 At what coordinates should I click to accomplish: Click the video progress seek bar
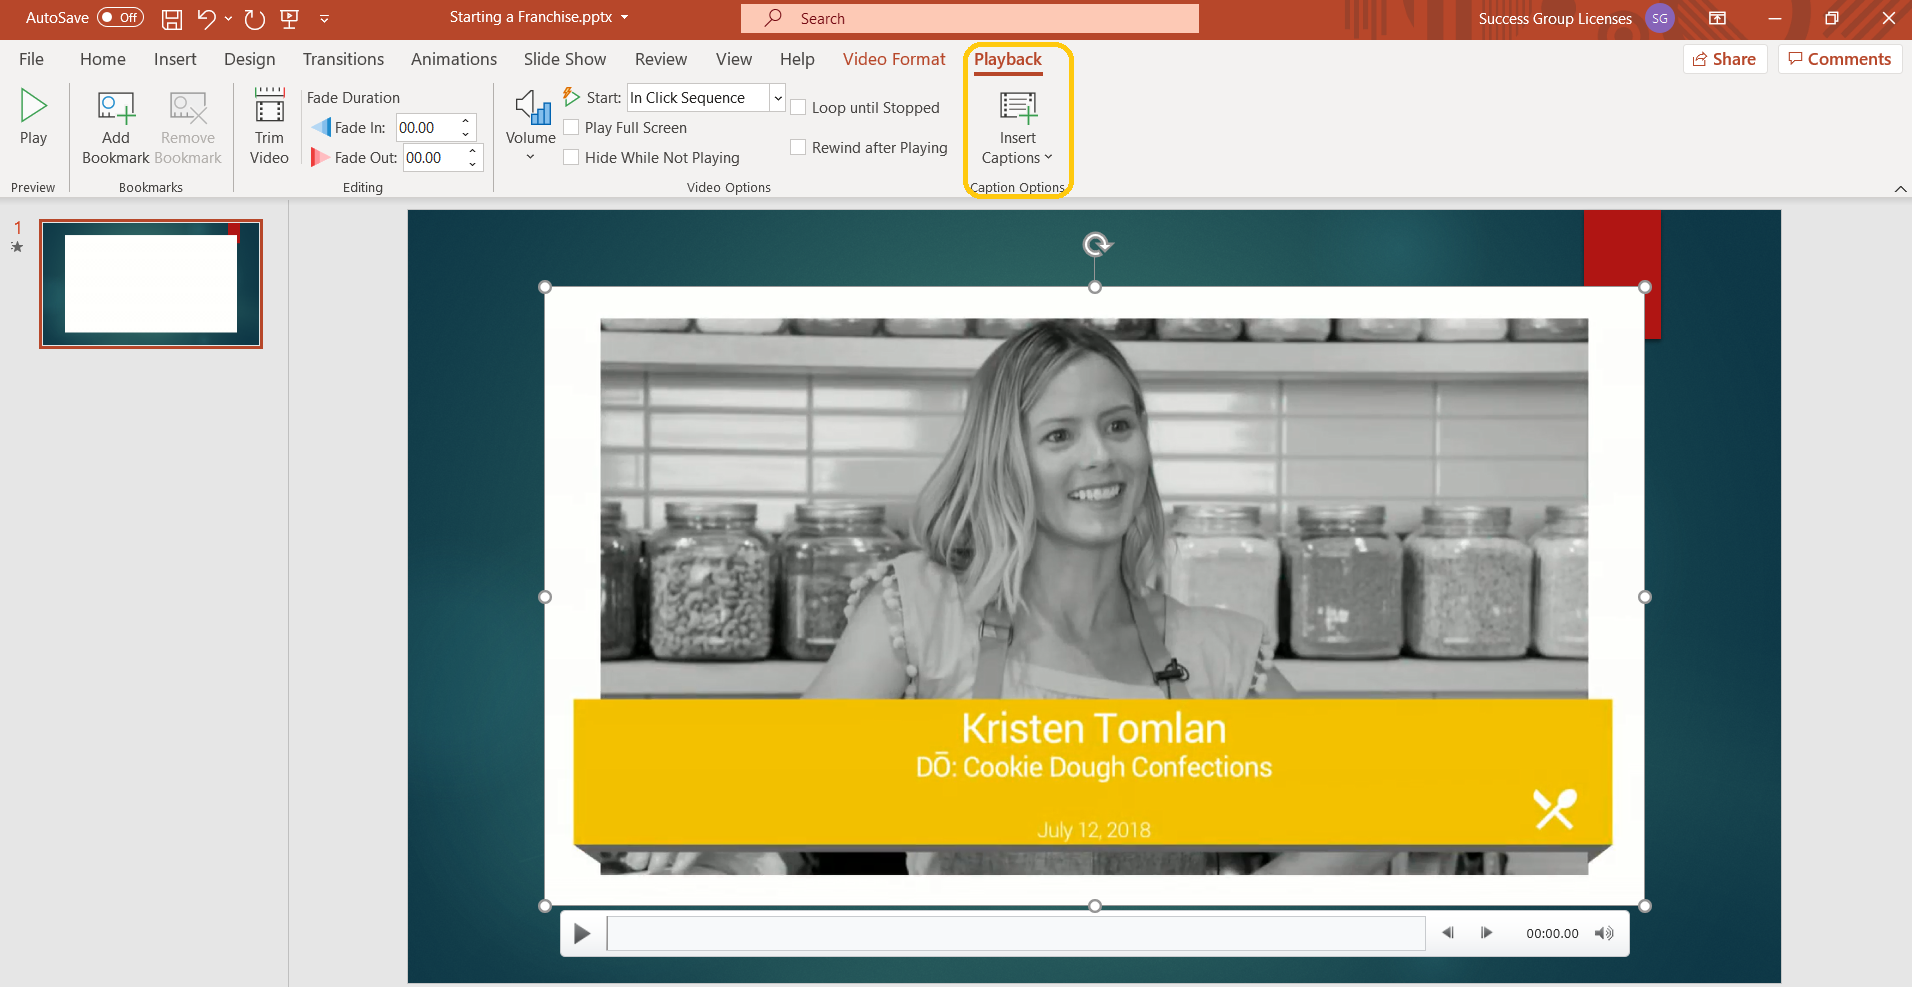click(x=1015, y=934)
